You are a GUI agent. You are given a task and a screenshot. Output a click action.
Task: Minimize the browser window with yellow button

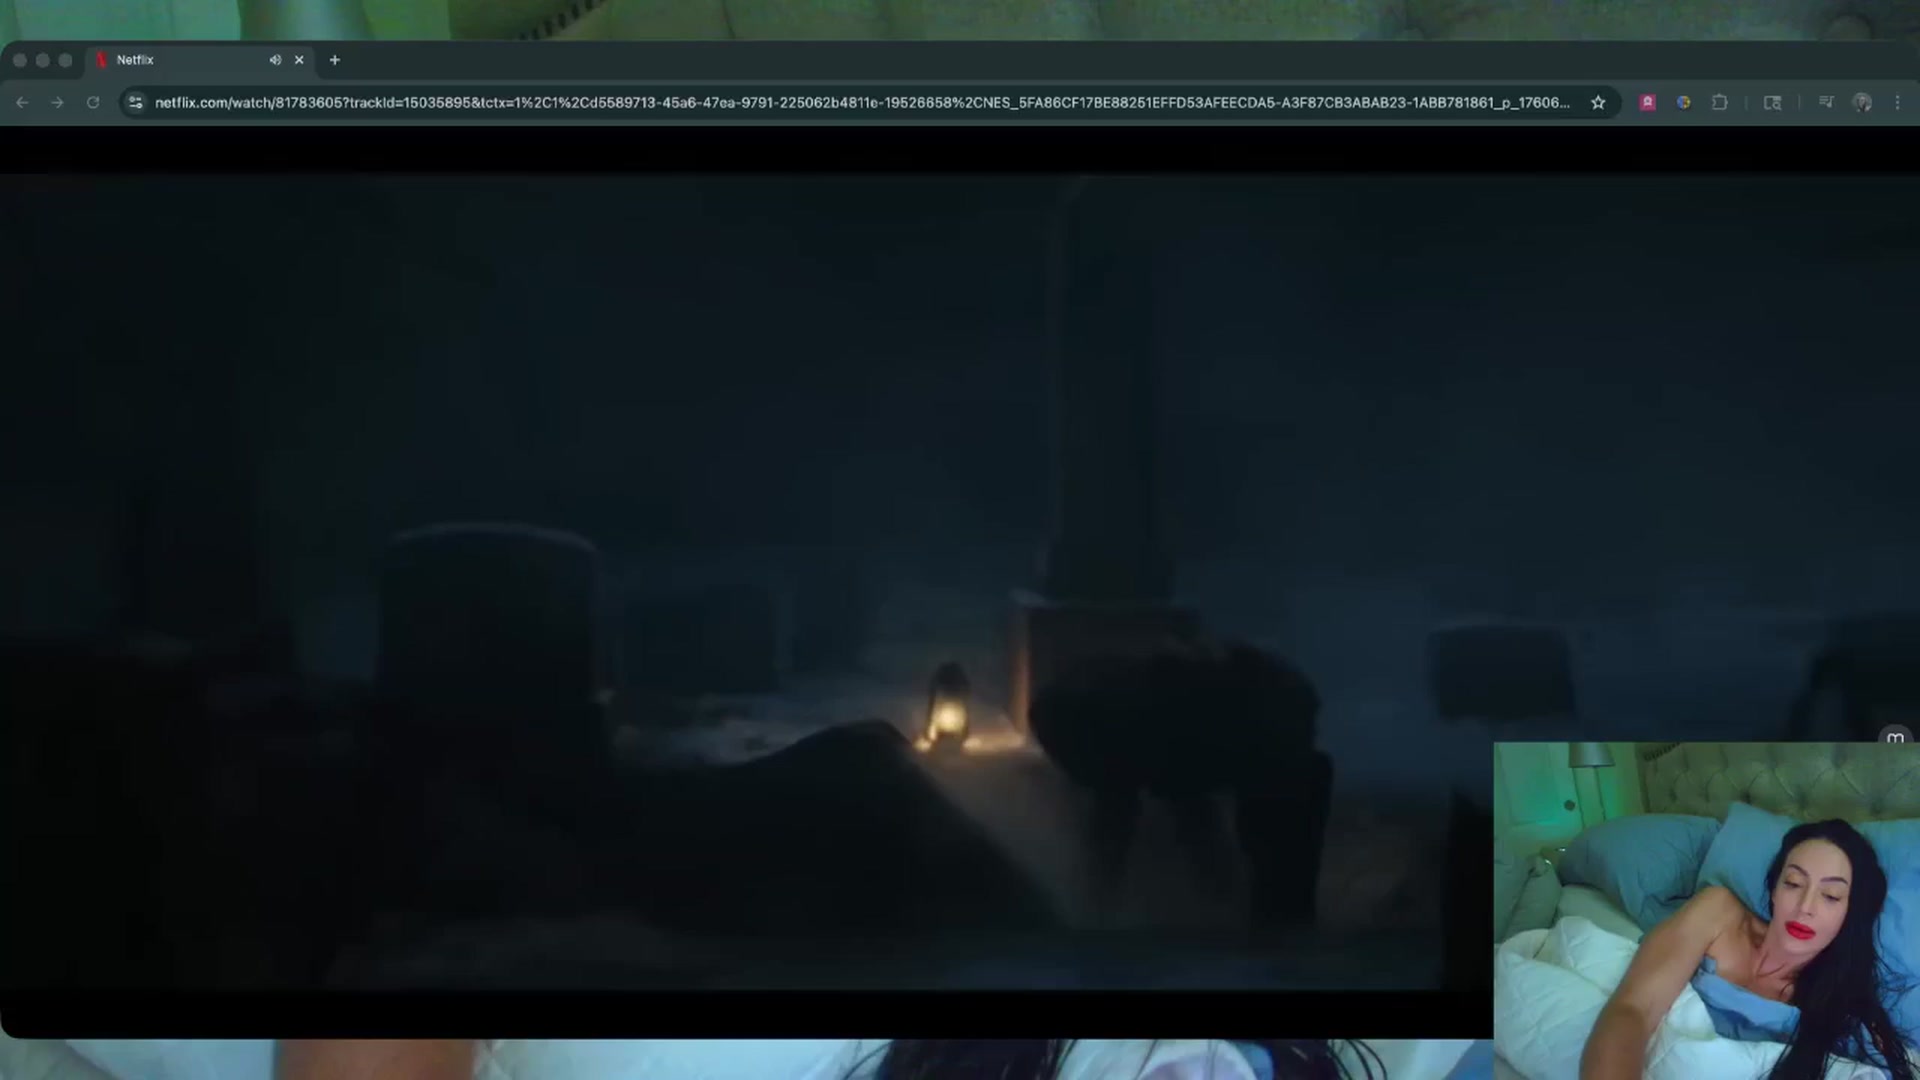pyautogui.click(x=43, y=60)
